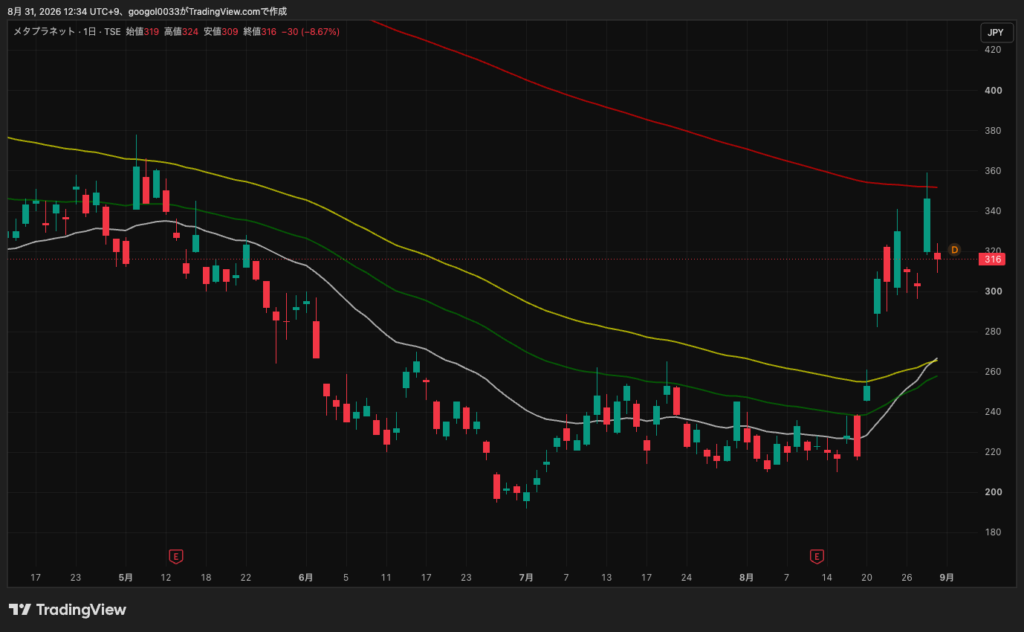Click the 12 date axis label
This screenshot has width=1024, height=632.
(166, 577)
